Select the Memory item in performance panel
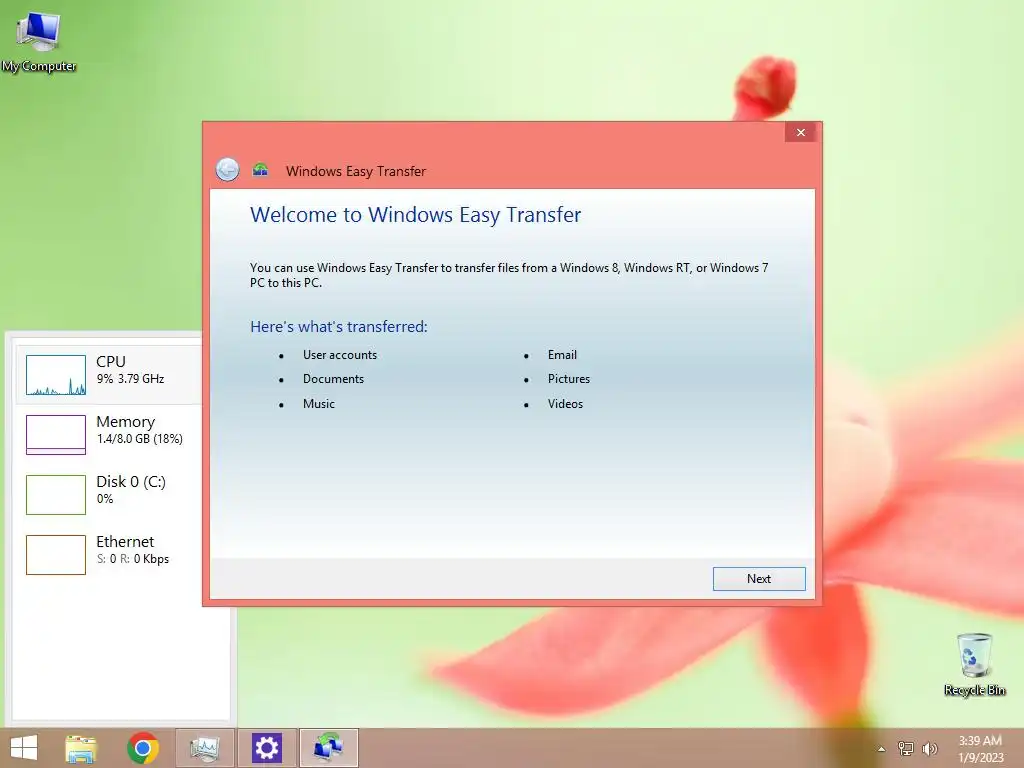Screen dimensions: 1024x768 pyautogui.click(x=109, y=434)
